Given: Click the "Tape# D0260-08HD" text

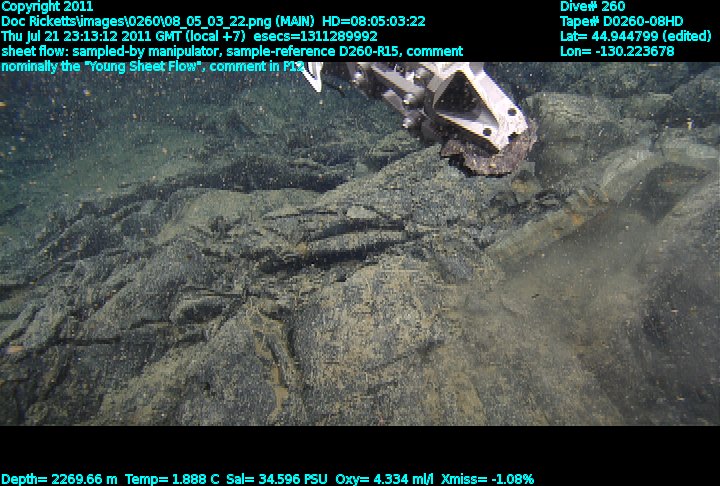Looking at the screenshot, I should 621,22.
